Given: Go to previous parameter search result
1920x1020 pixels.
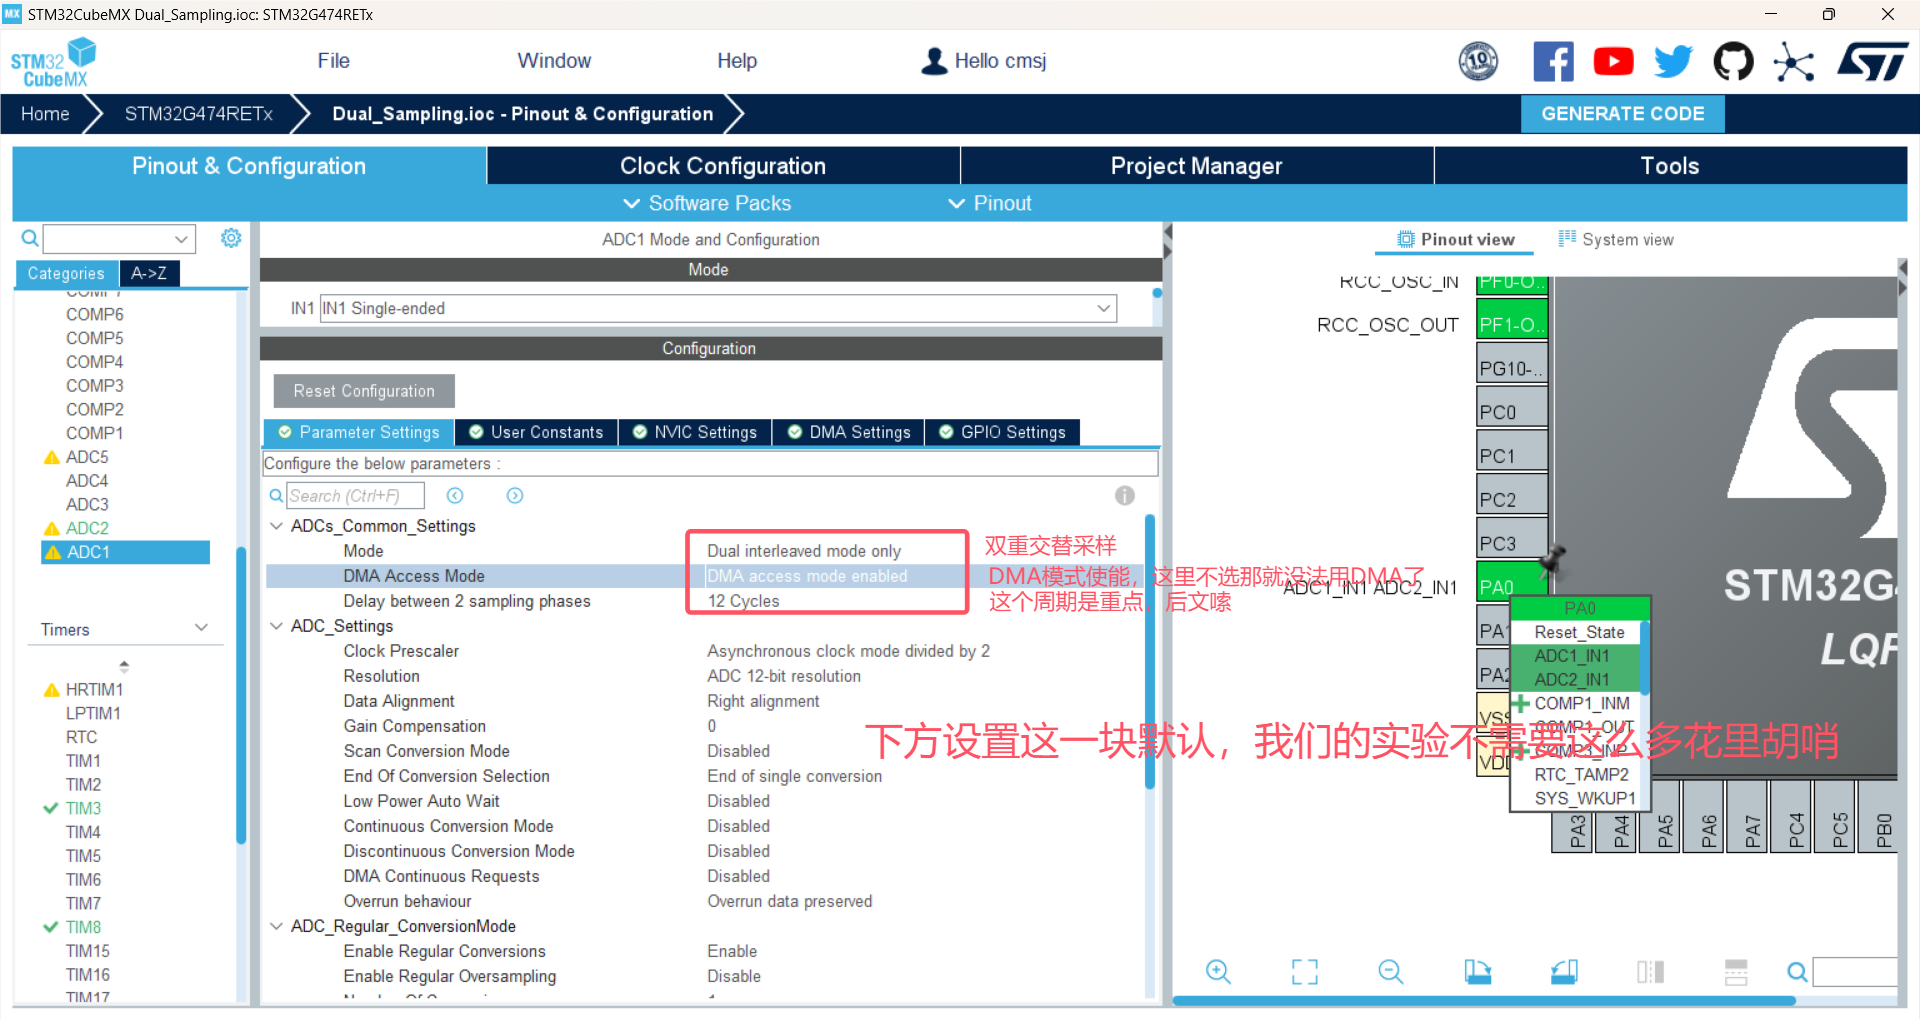Looking at the screenshot, I should coord(455,496).
